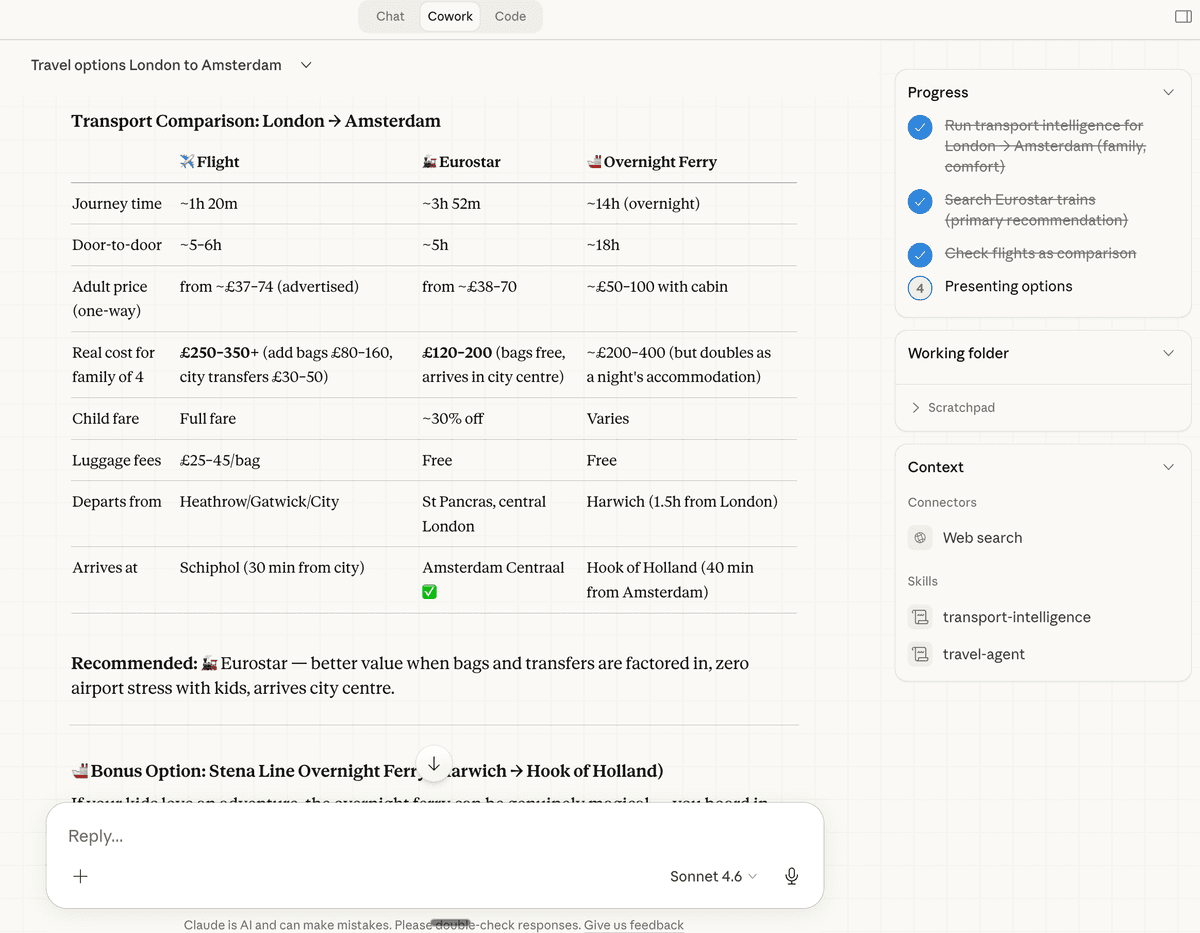
Task: Click into the Reply input field
Action: tap(435, 836)
